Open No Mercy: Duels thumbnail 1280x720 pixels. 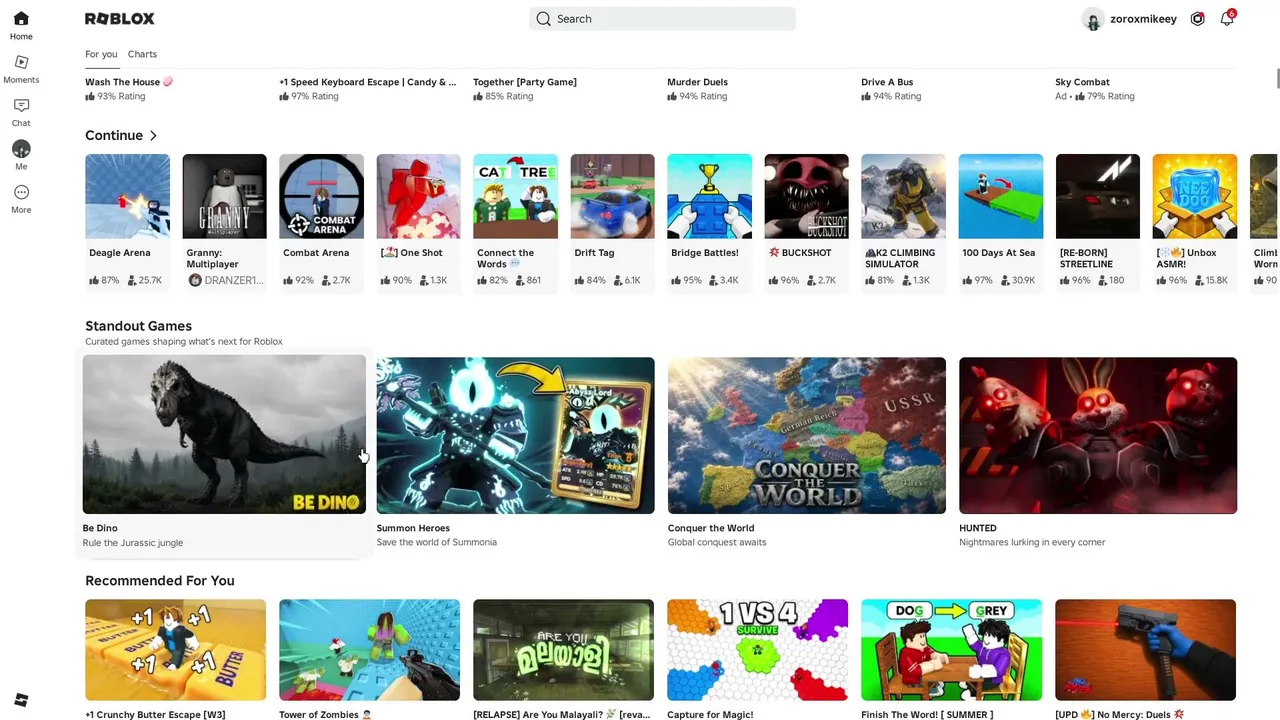tap(1145, 650)
